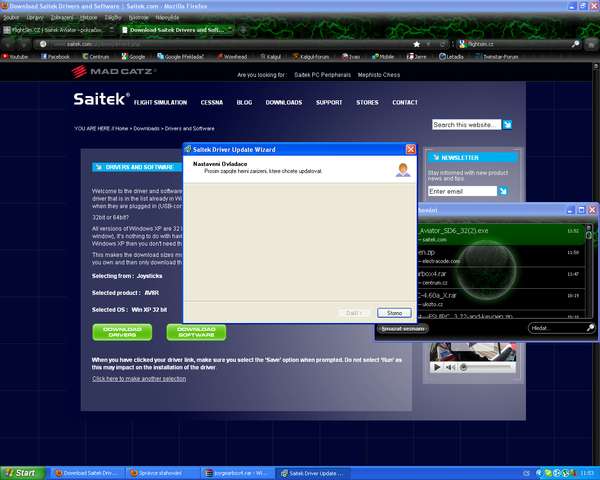This screenshot has width=600, height=480.
Task: Click the user avatar icon in the wizard
Action: click(403, 170)
